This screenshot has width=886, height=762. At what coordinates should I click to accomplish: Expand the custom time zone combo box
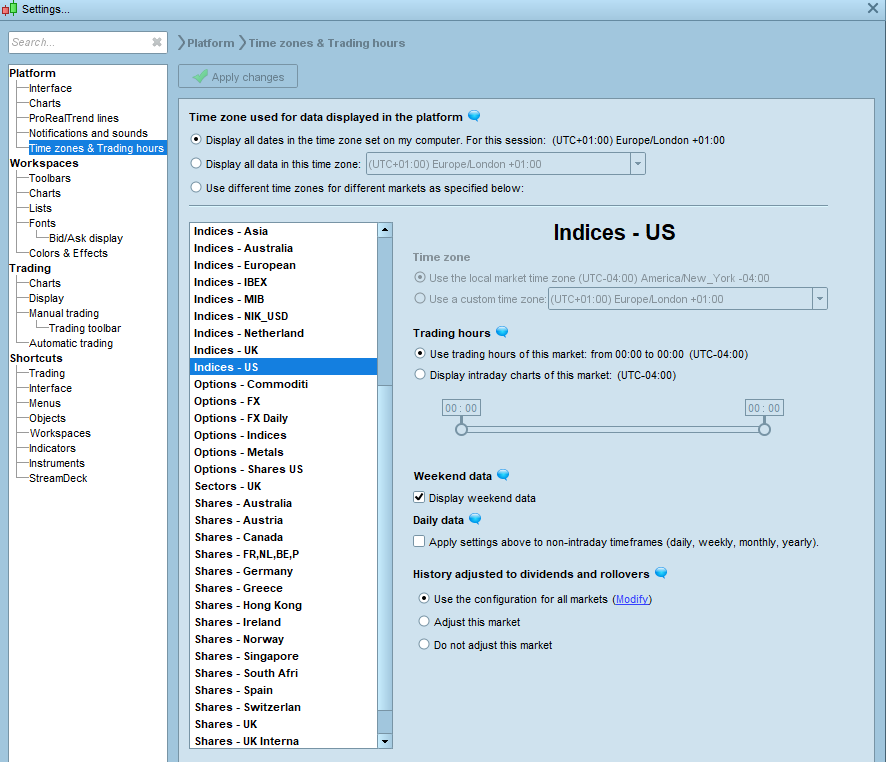[x=819, y=299]
